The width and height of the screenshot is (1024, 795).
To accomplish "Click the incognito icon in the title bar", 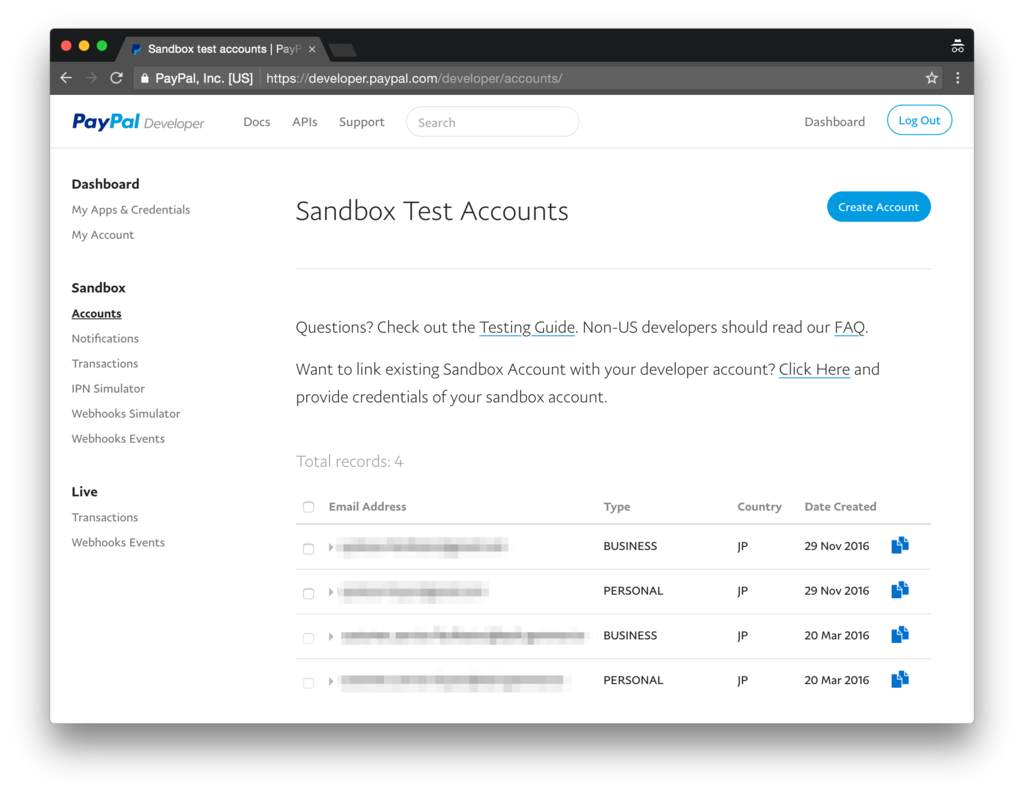I will (957, 46).
